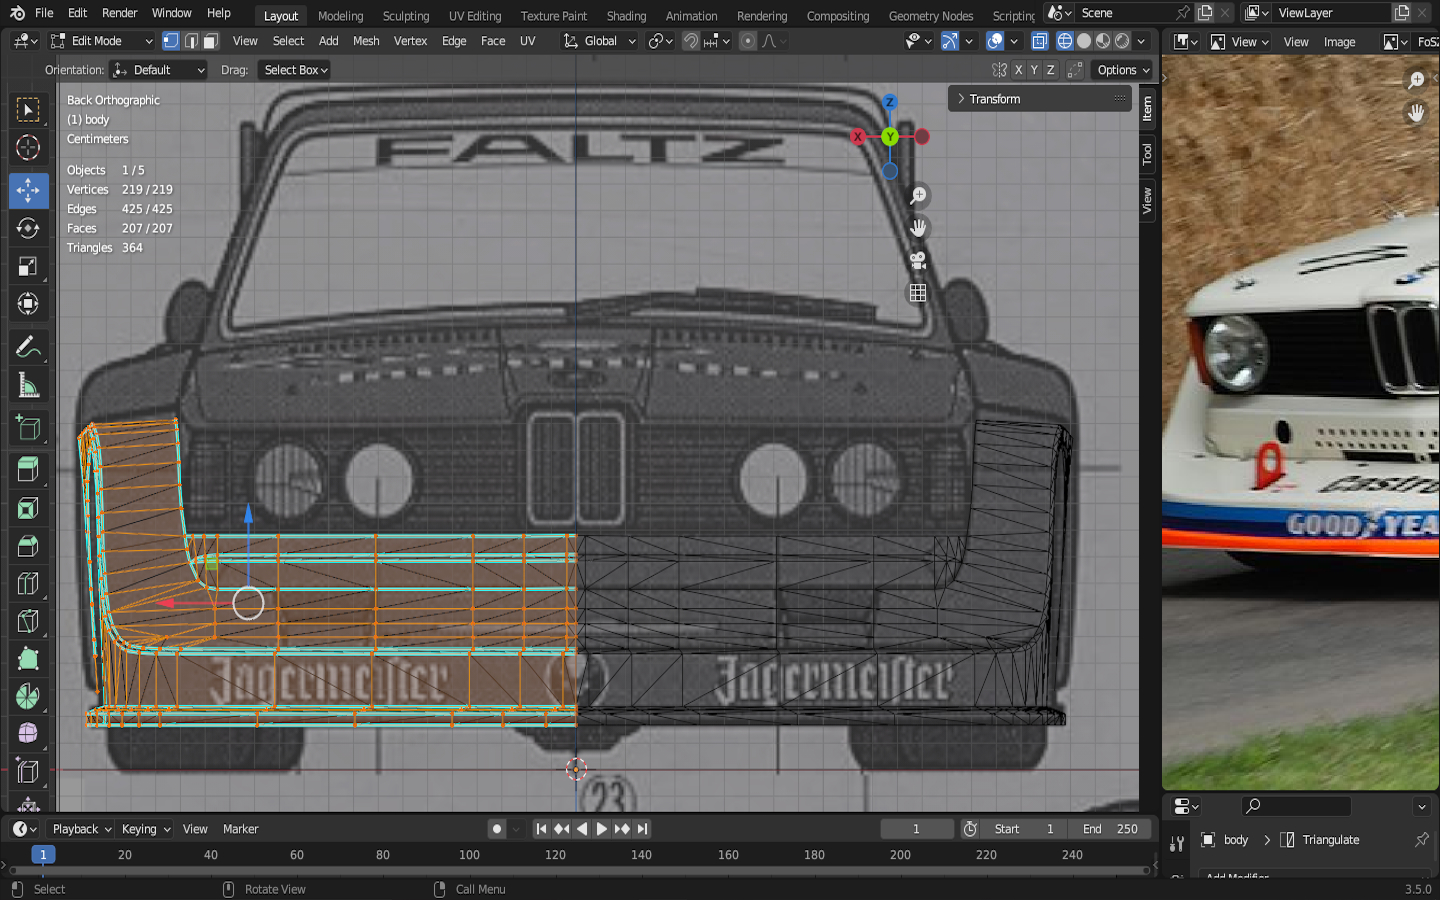
Task: Select the Edge Slide tool
Action: 28,773
